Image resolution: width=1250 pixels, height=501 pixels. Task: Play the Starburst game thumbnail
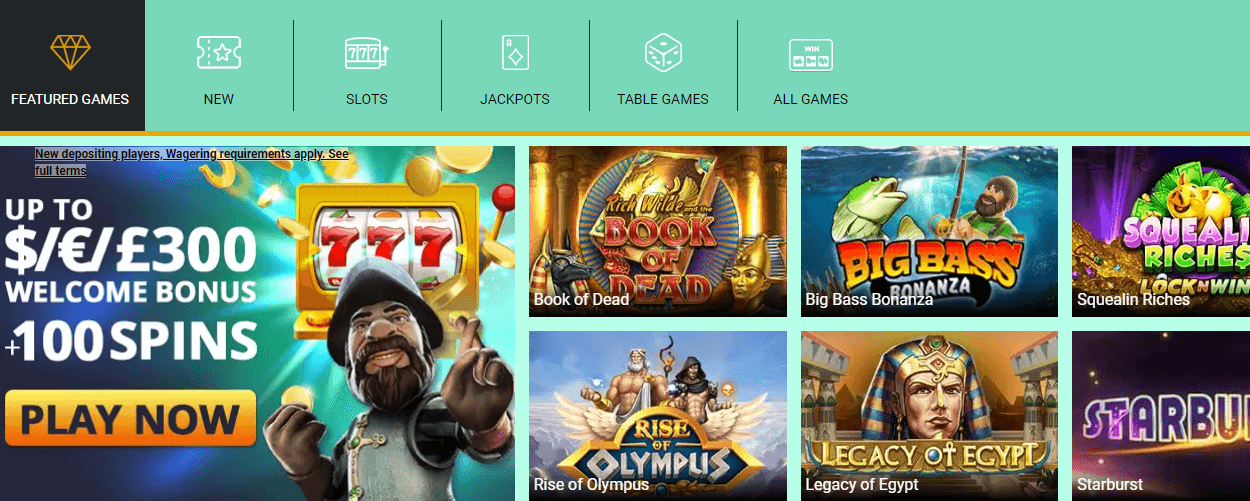click(1161, 416)
